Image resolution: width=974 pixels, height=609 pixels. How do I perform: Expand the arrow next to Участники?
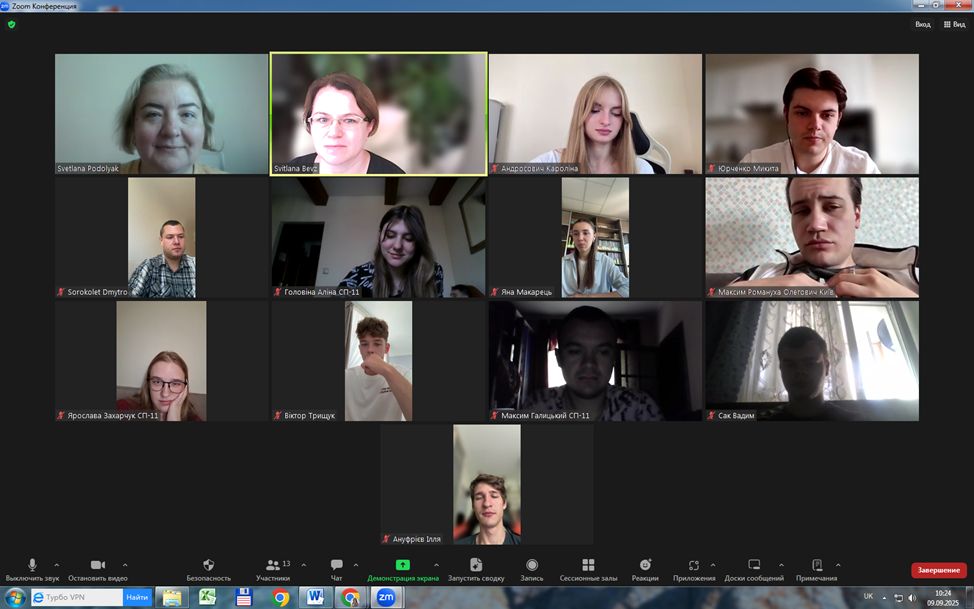point(304,565)
